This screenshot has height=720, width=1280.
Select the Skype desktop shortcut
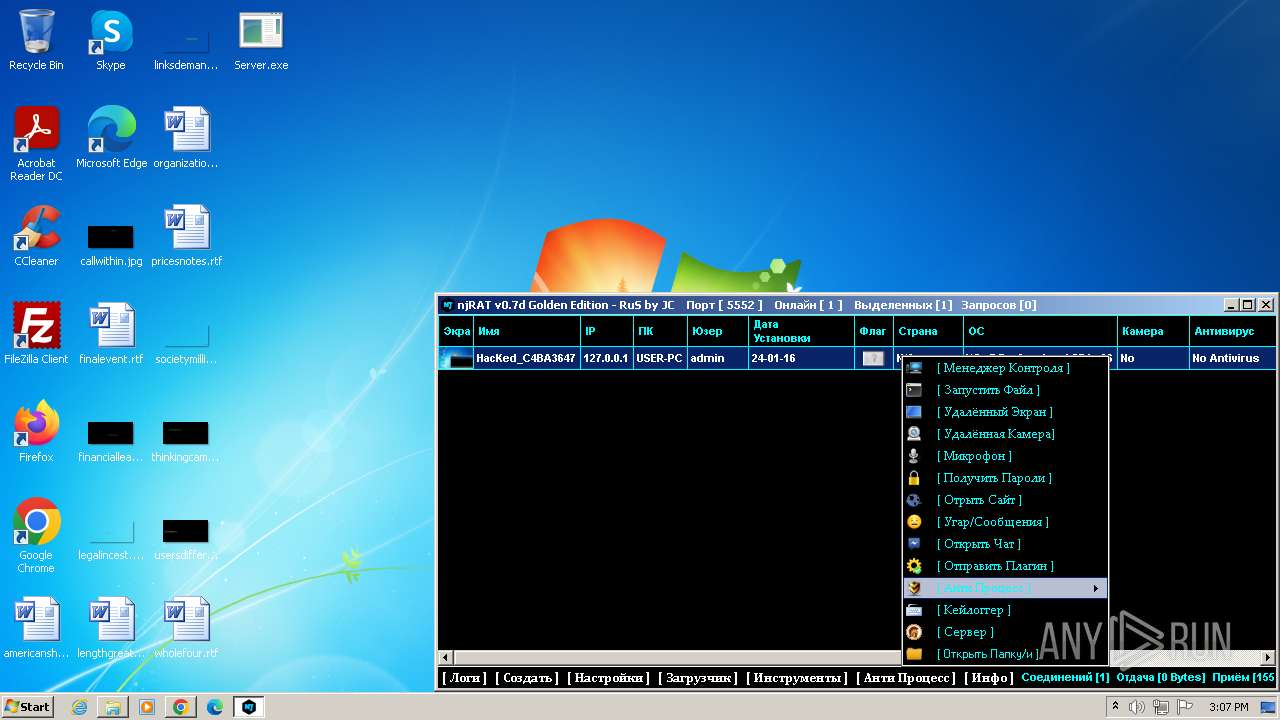click(111, 42)
